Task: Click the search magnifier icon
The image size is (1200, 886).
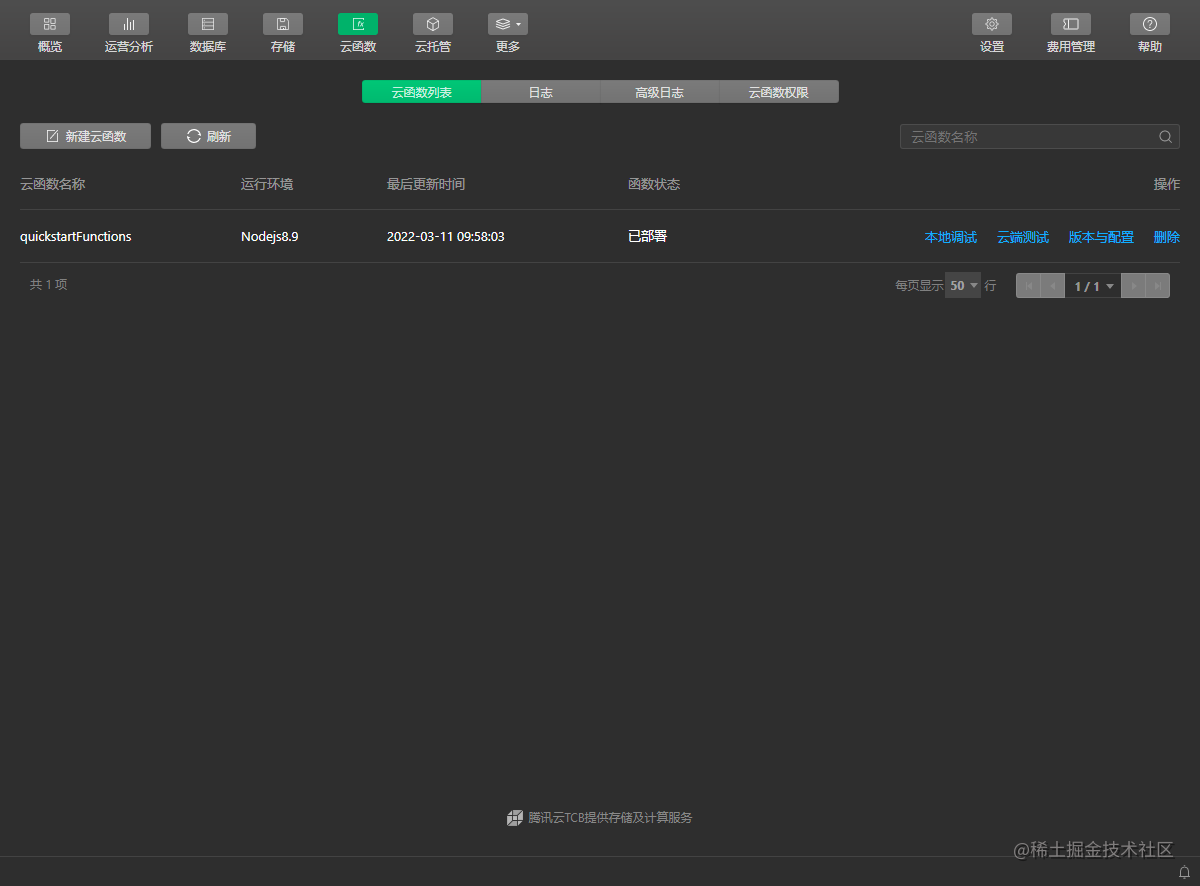Action: tap(1166, 137)
